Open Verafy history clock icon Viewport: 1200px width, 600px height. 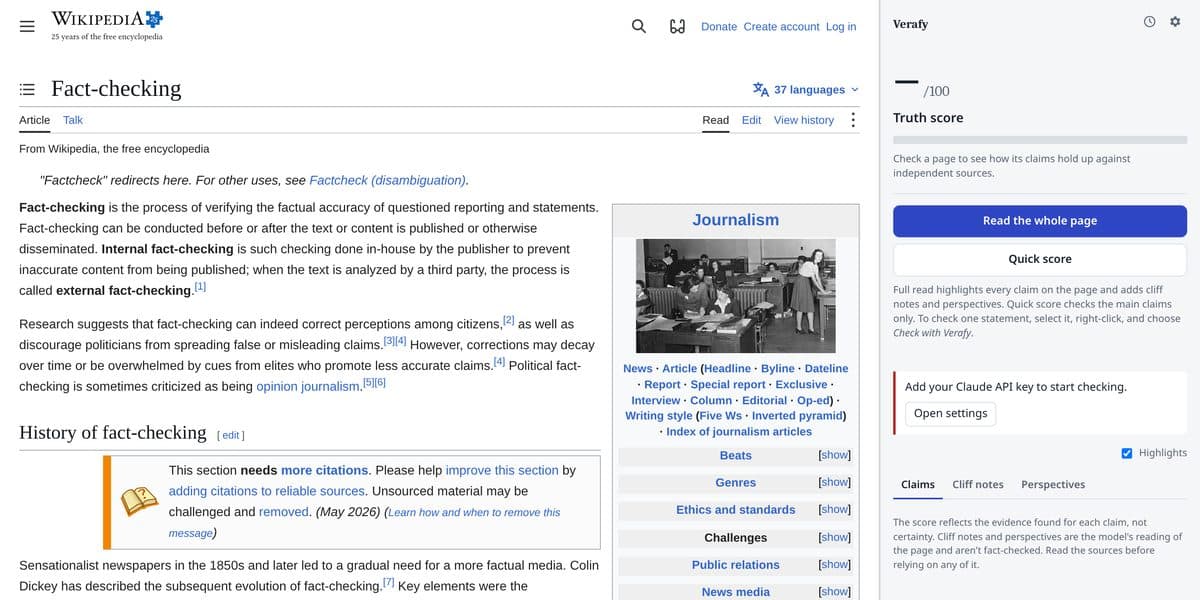tap(1150, 22)
